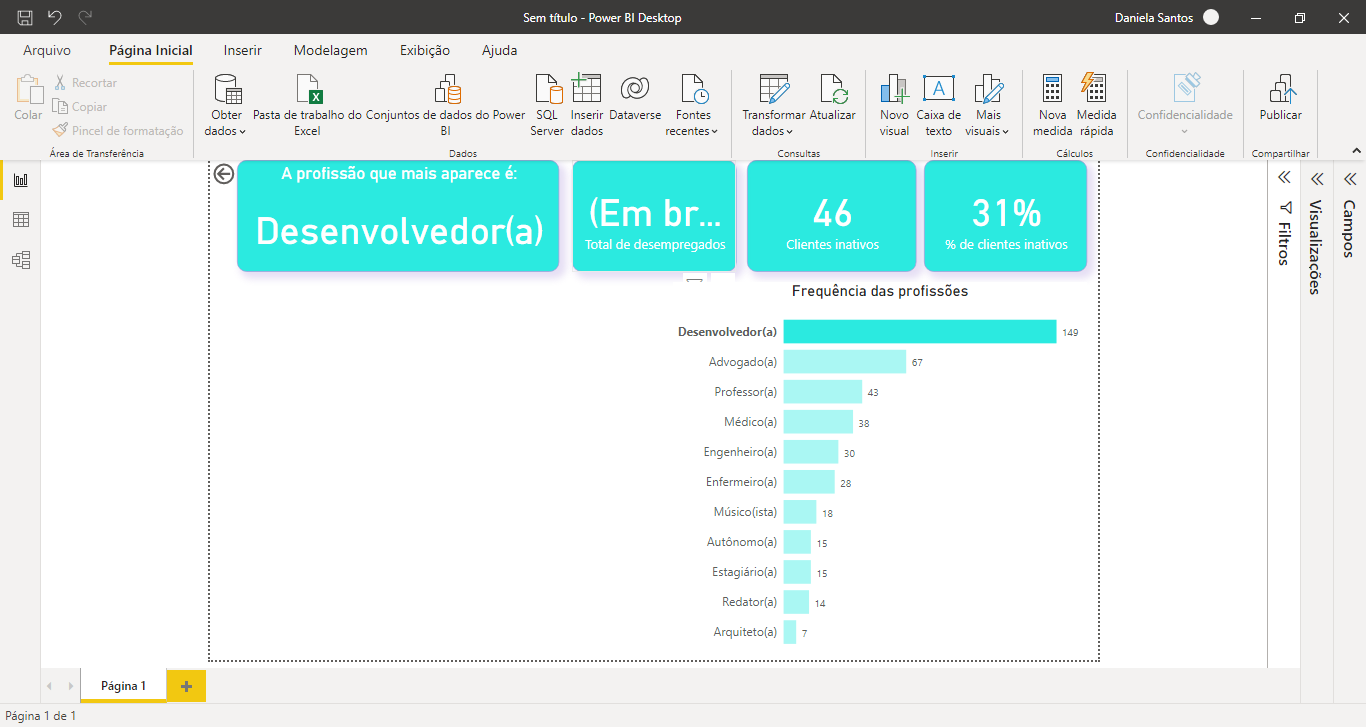Click the Colar paste icon

(x=29, y=97)
